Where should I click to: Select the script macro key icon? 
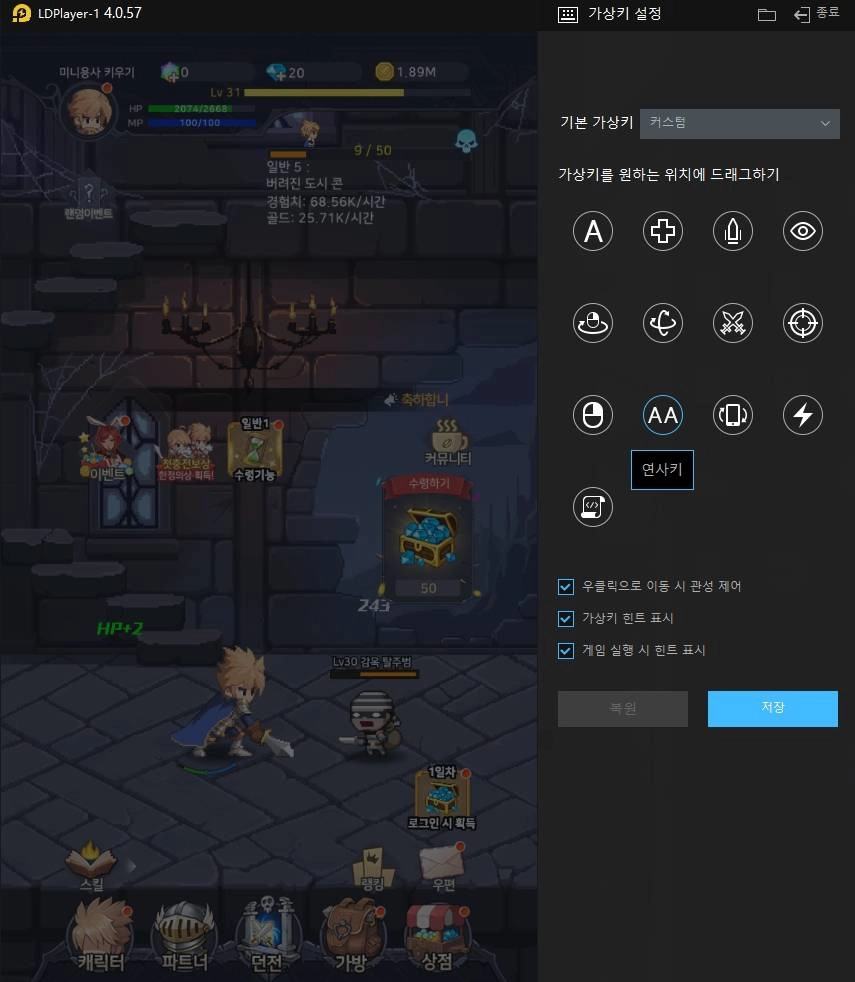[x=593, y=507]
